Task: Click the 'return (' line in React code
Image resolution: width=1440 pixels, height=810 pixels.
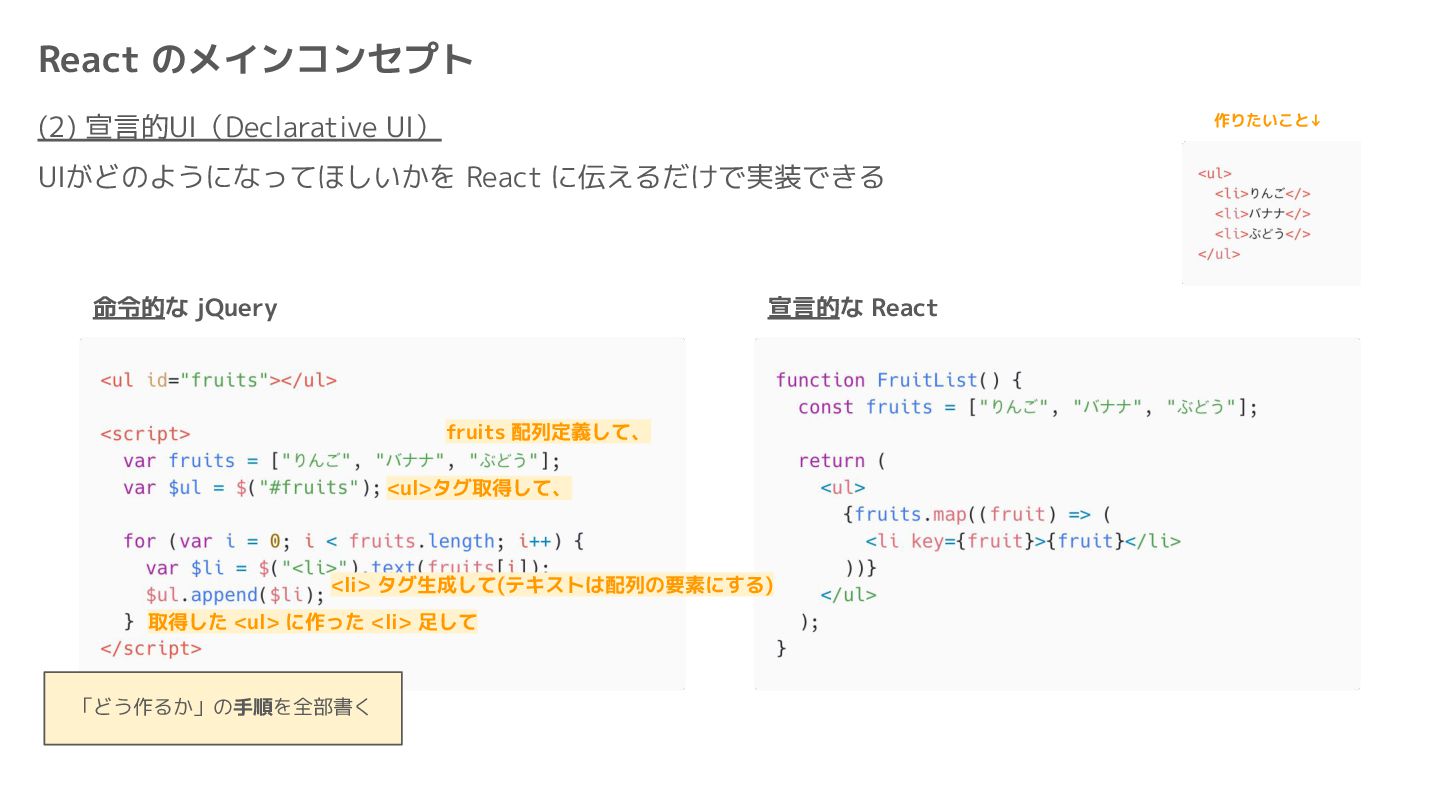Action: 842,461
